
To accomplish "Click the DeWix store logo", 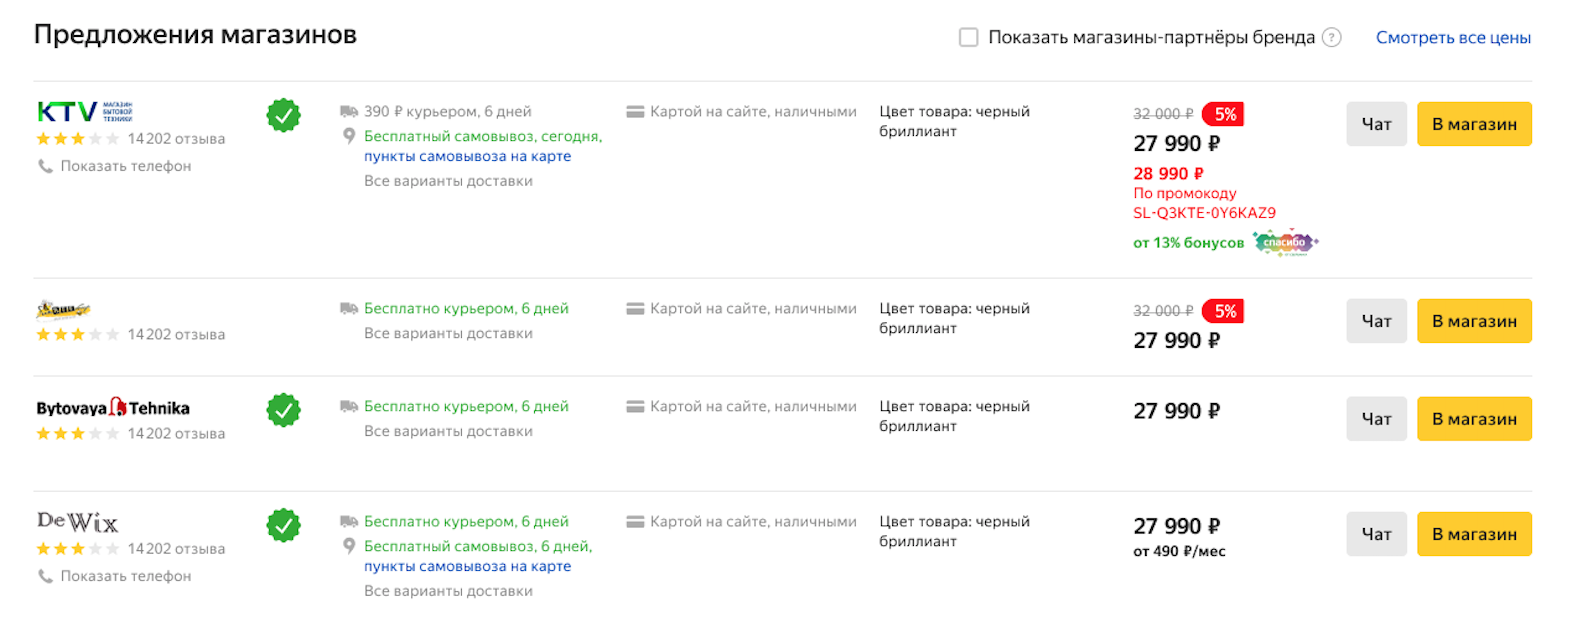I will click(77, 522).
